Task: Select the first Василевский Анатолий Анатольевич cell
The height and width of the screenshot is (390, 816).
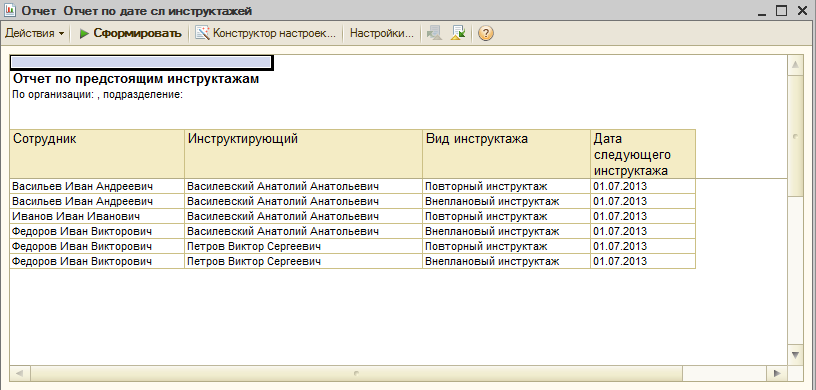Action: point(303,186)
